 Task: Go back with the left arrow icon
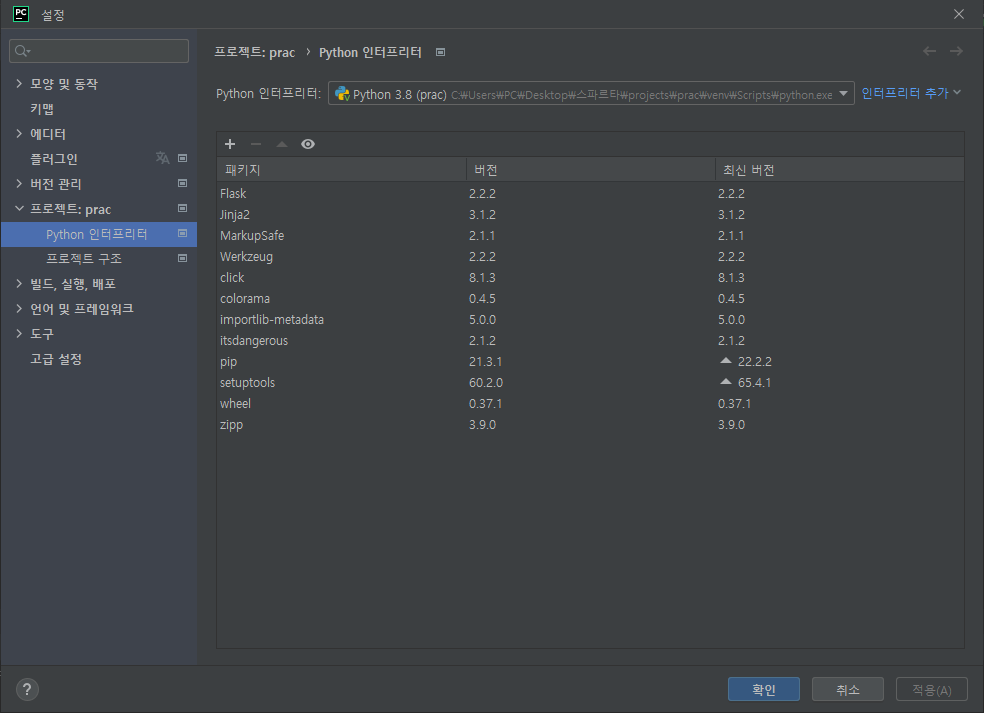[929, 51]
